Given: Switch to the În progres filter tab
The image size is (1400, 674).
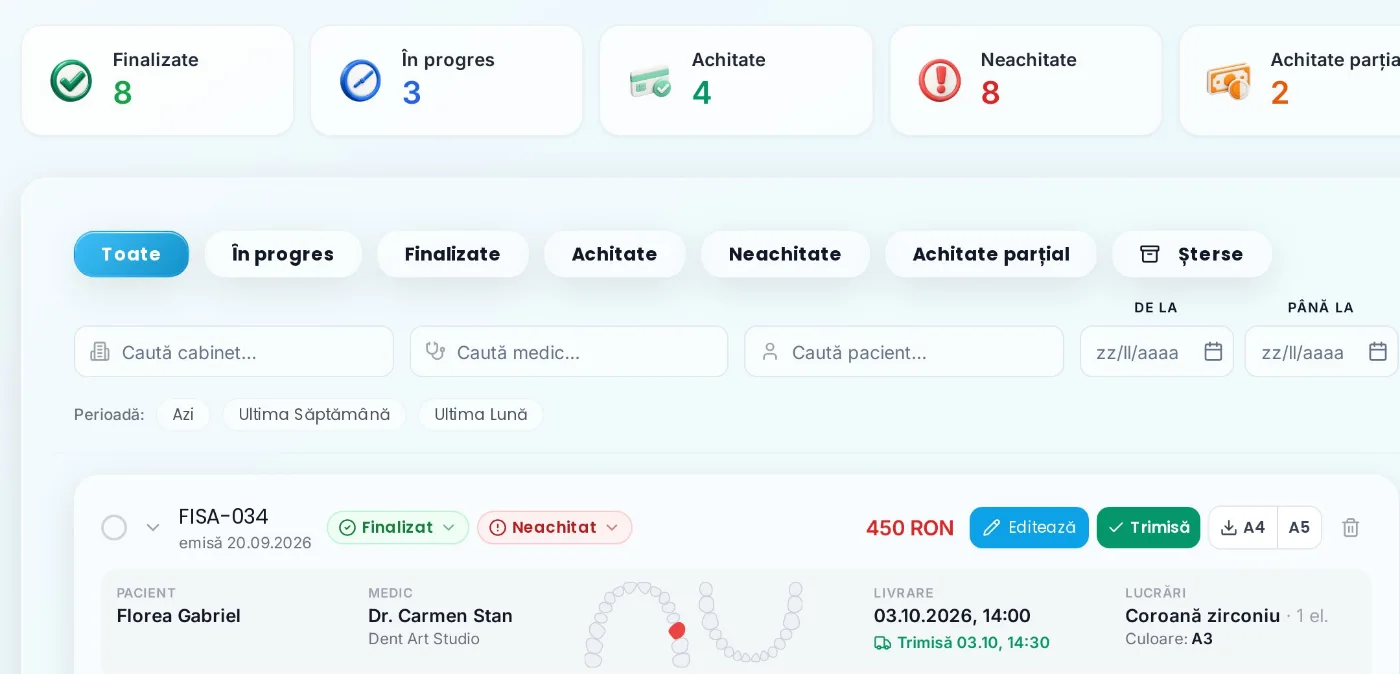Looking at the screenshot, I should [283, 254].
